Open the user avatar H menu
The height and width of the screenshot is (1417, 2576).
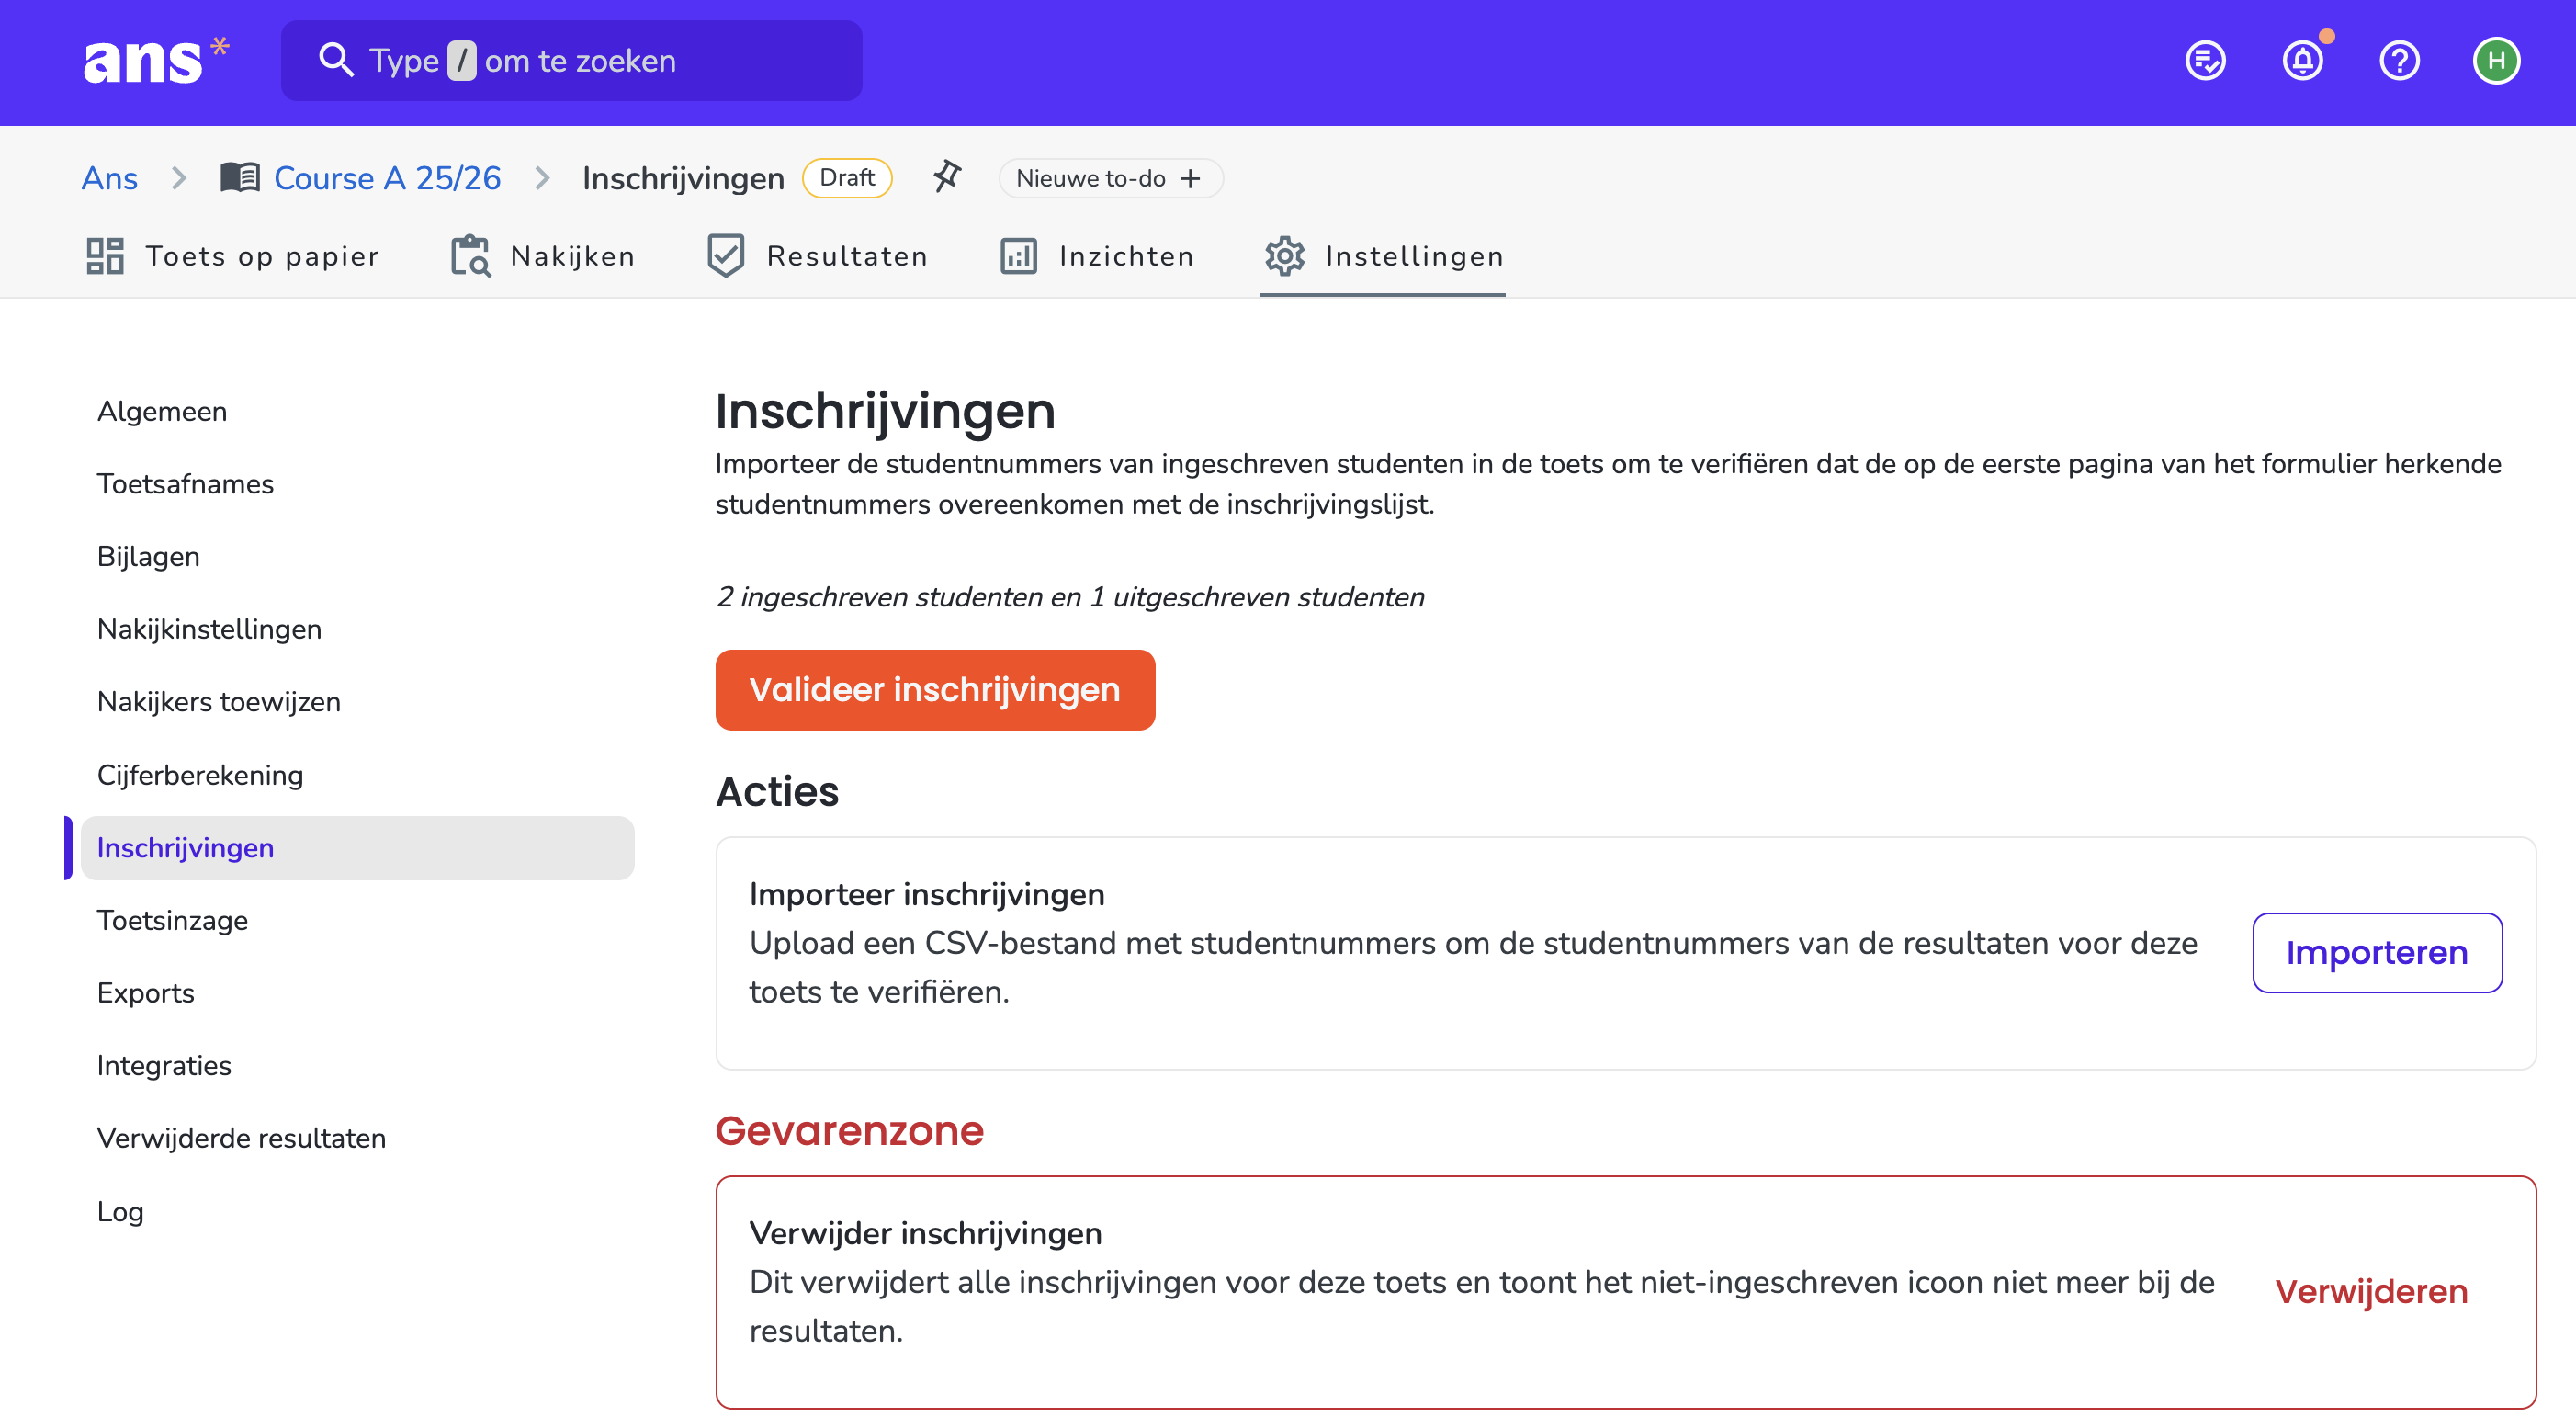pyautogui.click(x=2496, y=61)
